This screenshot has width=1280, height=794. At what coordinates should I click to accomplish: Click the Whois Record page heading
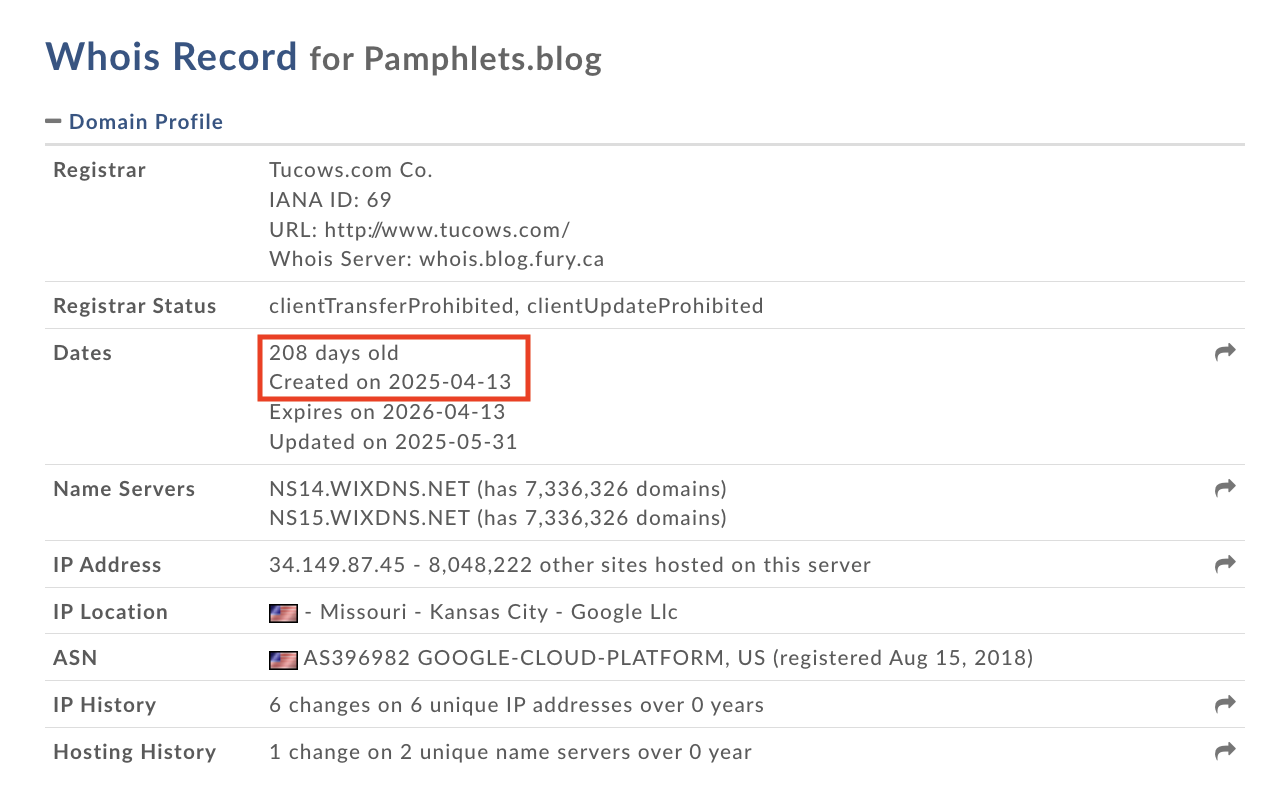172,56
